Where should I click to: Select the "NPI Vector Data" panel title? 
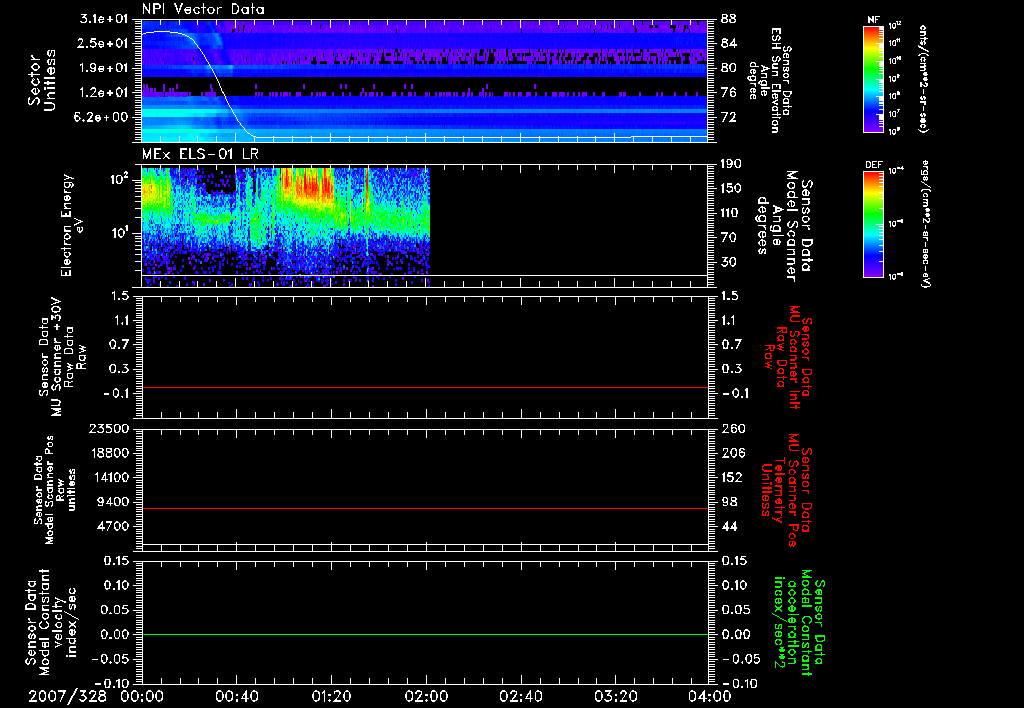(x=203, y=9)
